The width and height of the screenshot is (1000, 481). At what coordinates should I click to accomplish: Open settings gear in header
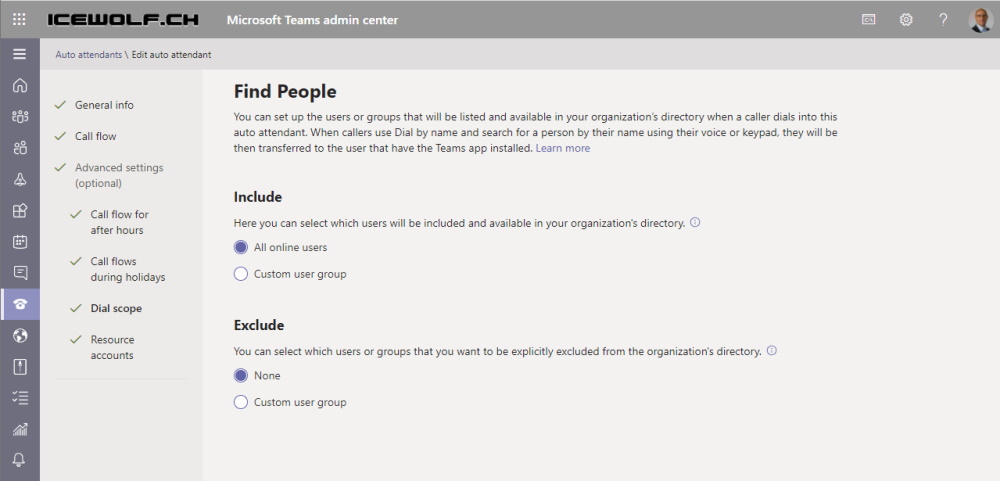(906, 19)
